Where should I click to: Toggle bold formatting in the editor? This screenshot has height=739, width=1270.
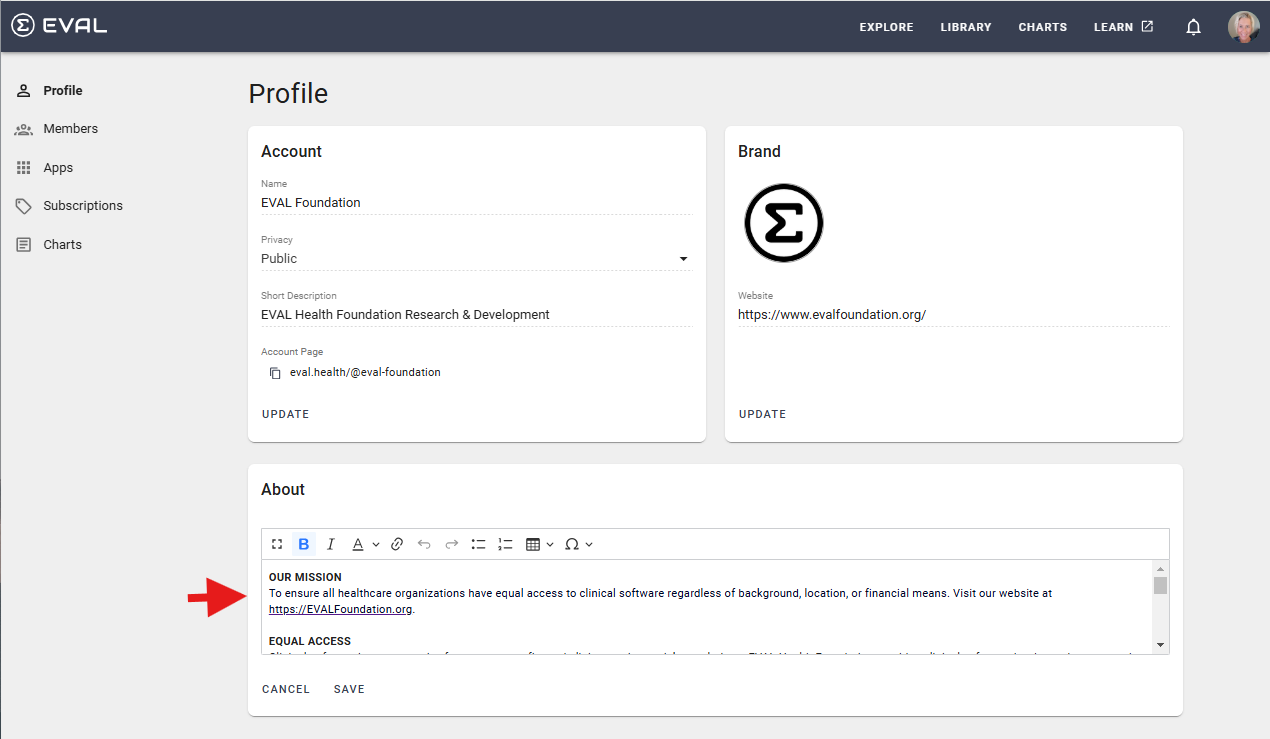(304, 544)
